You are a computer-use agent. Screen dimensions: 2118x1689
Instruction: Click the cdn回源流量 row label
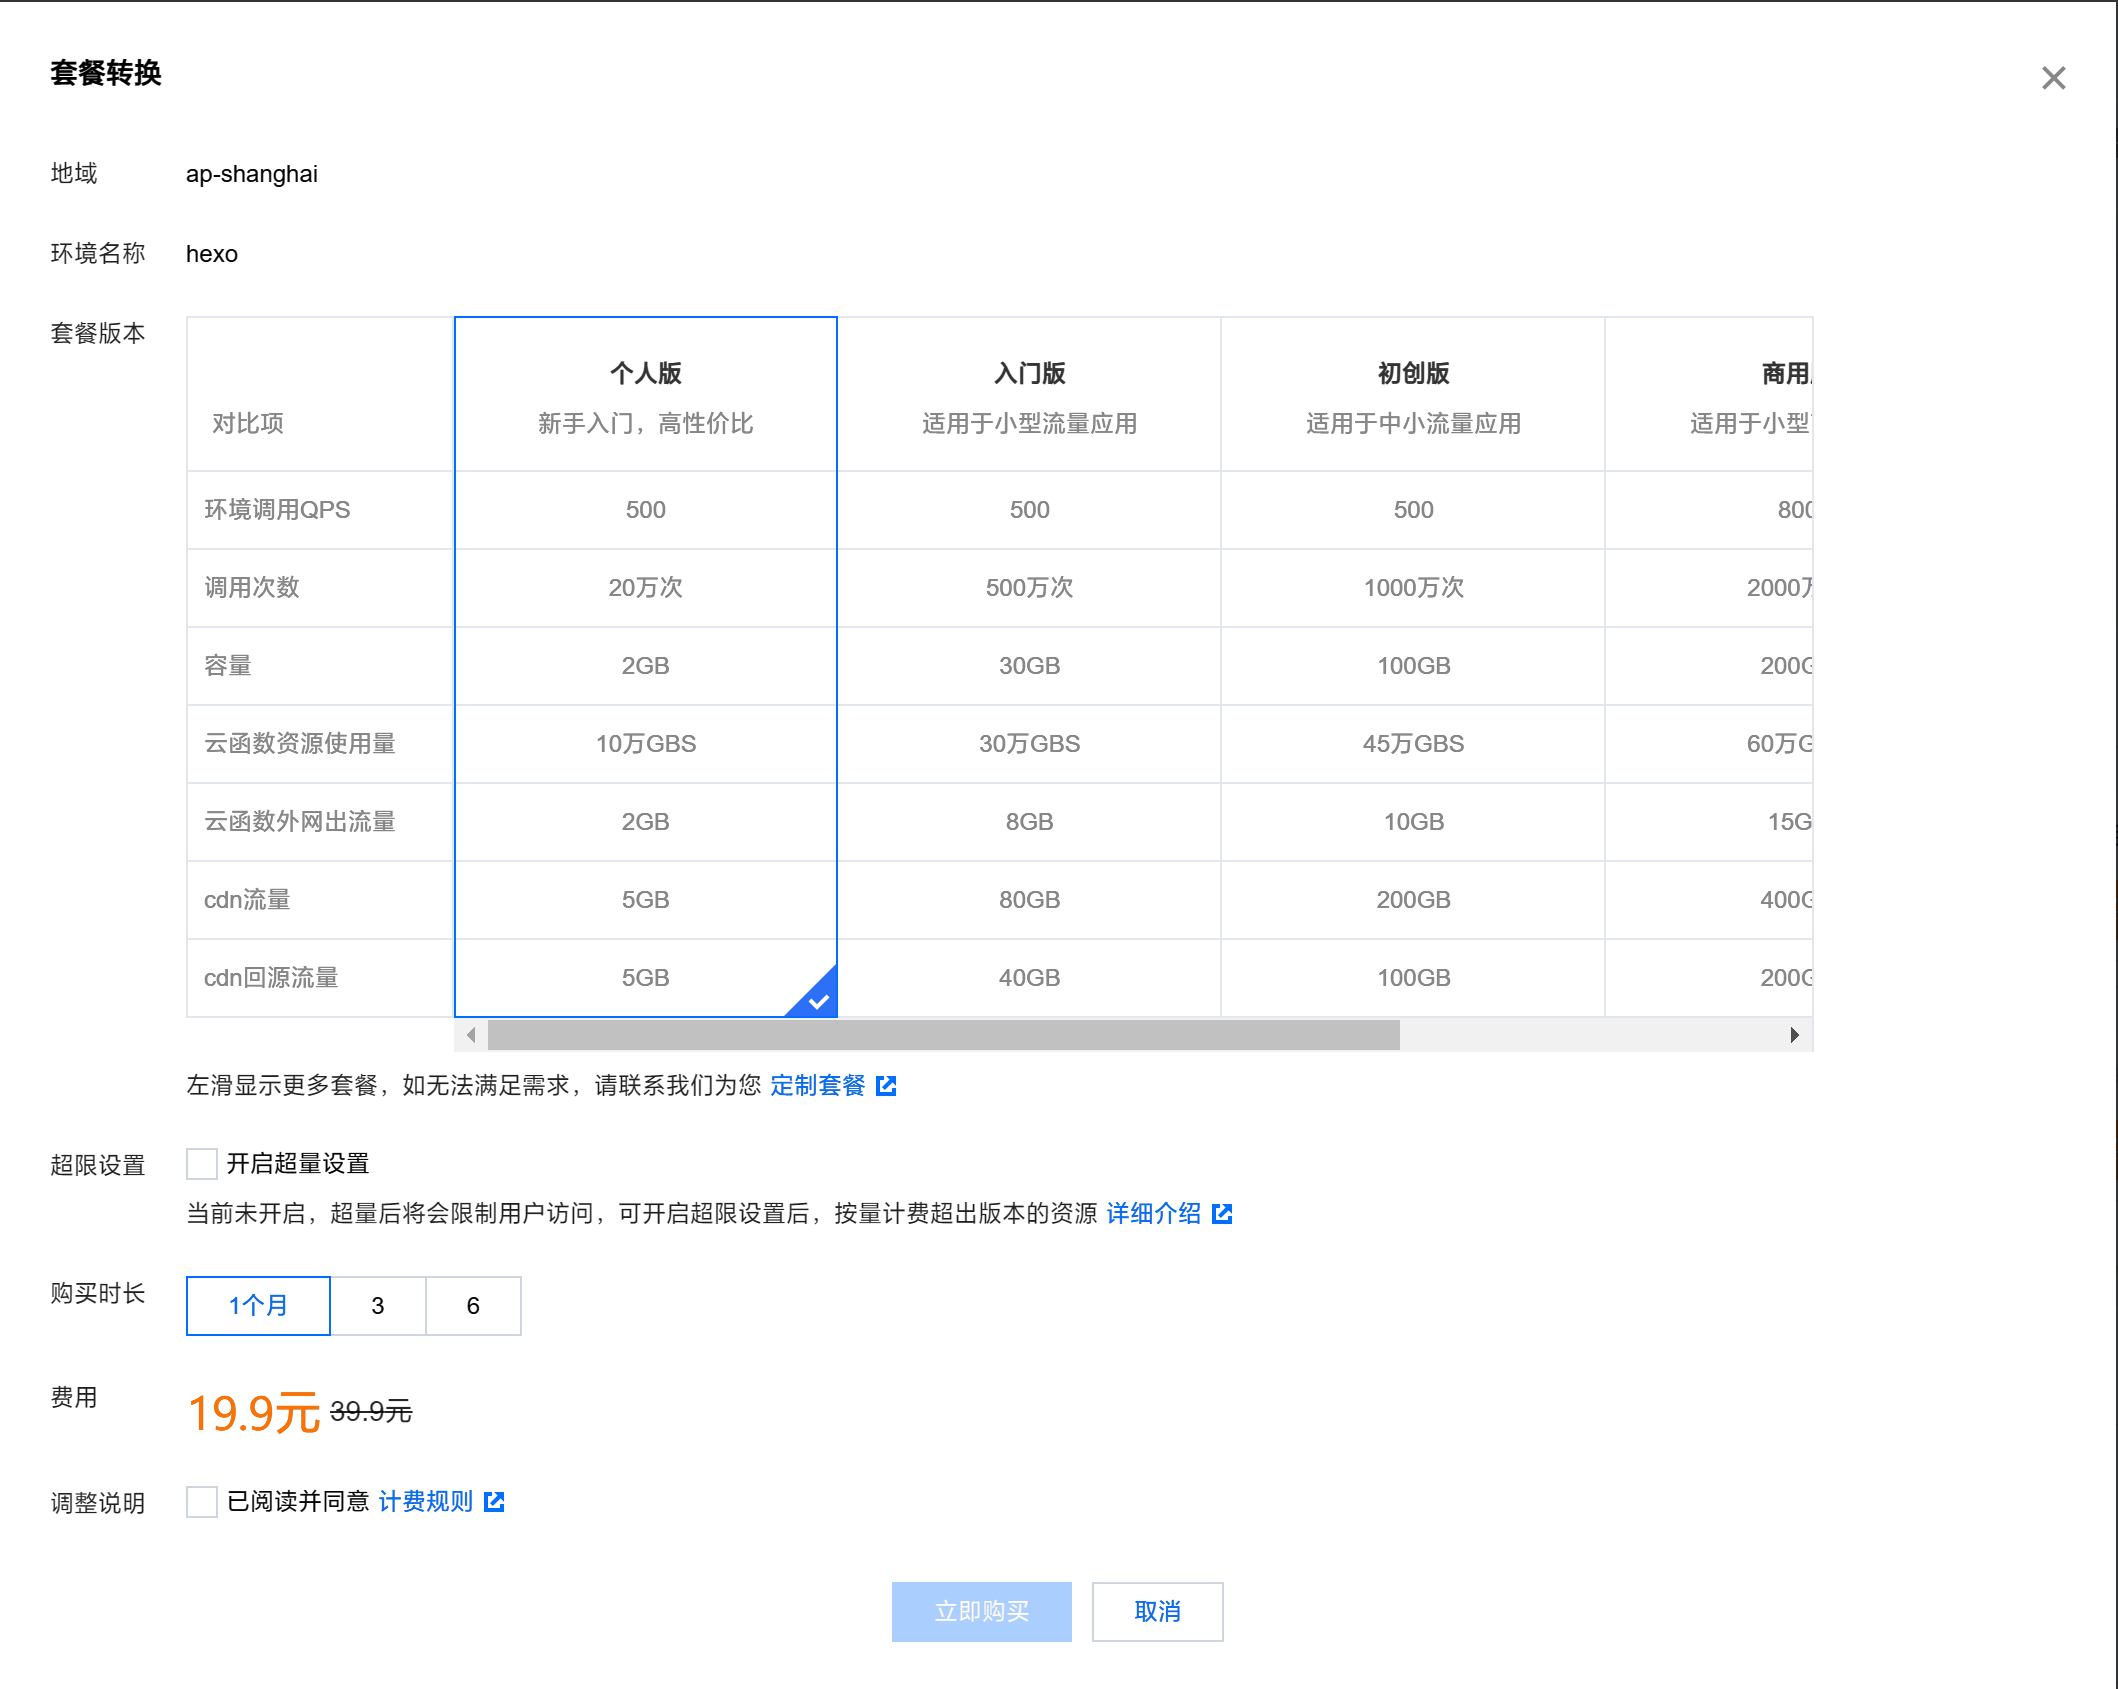pos(271,978)
